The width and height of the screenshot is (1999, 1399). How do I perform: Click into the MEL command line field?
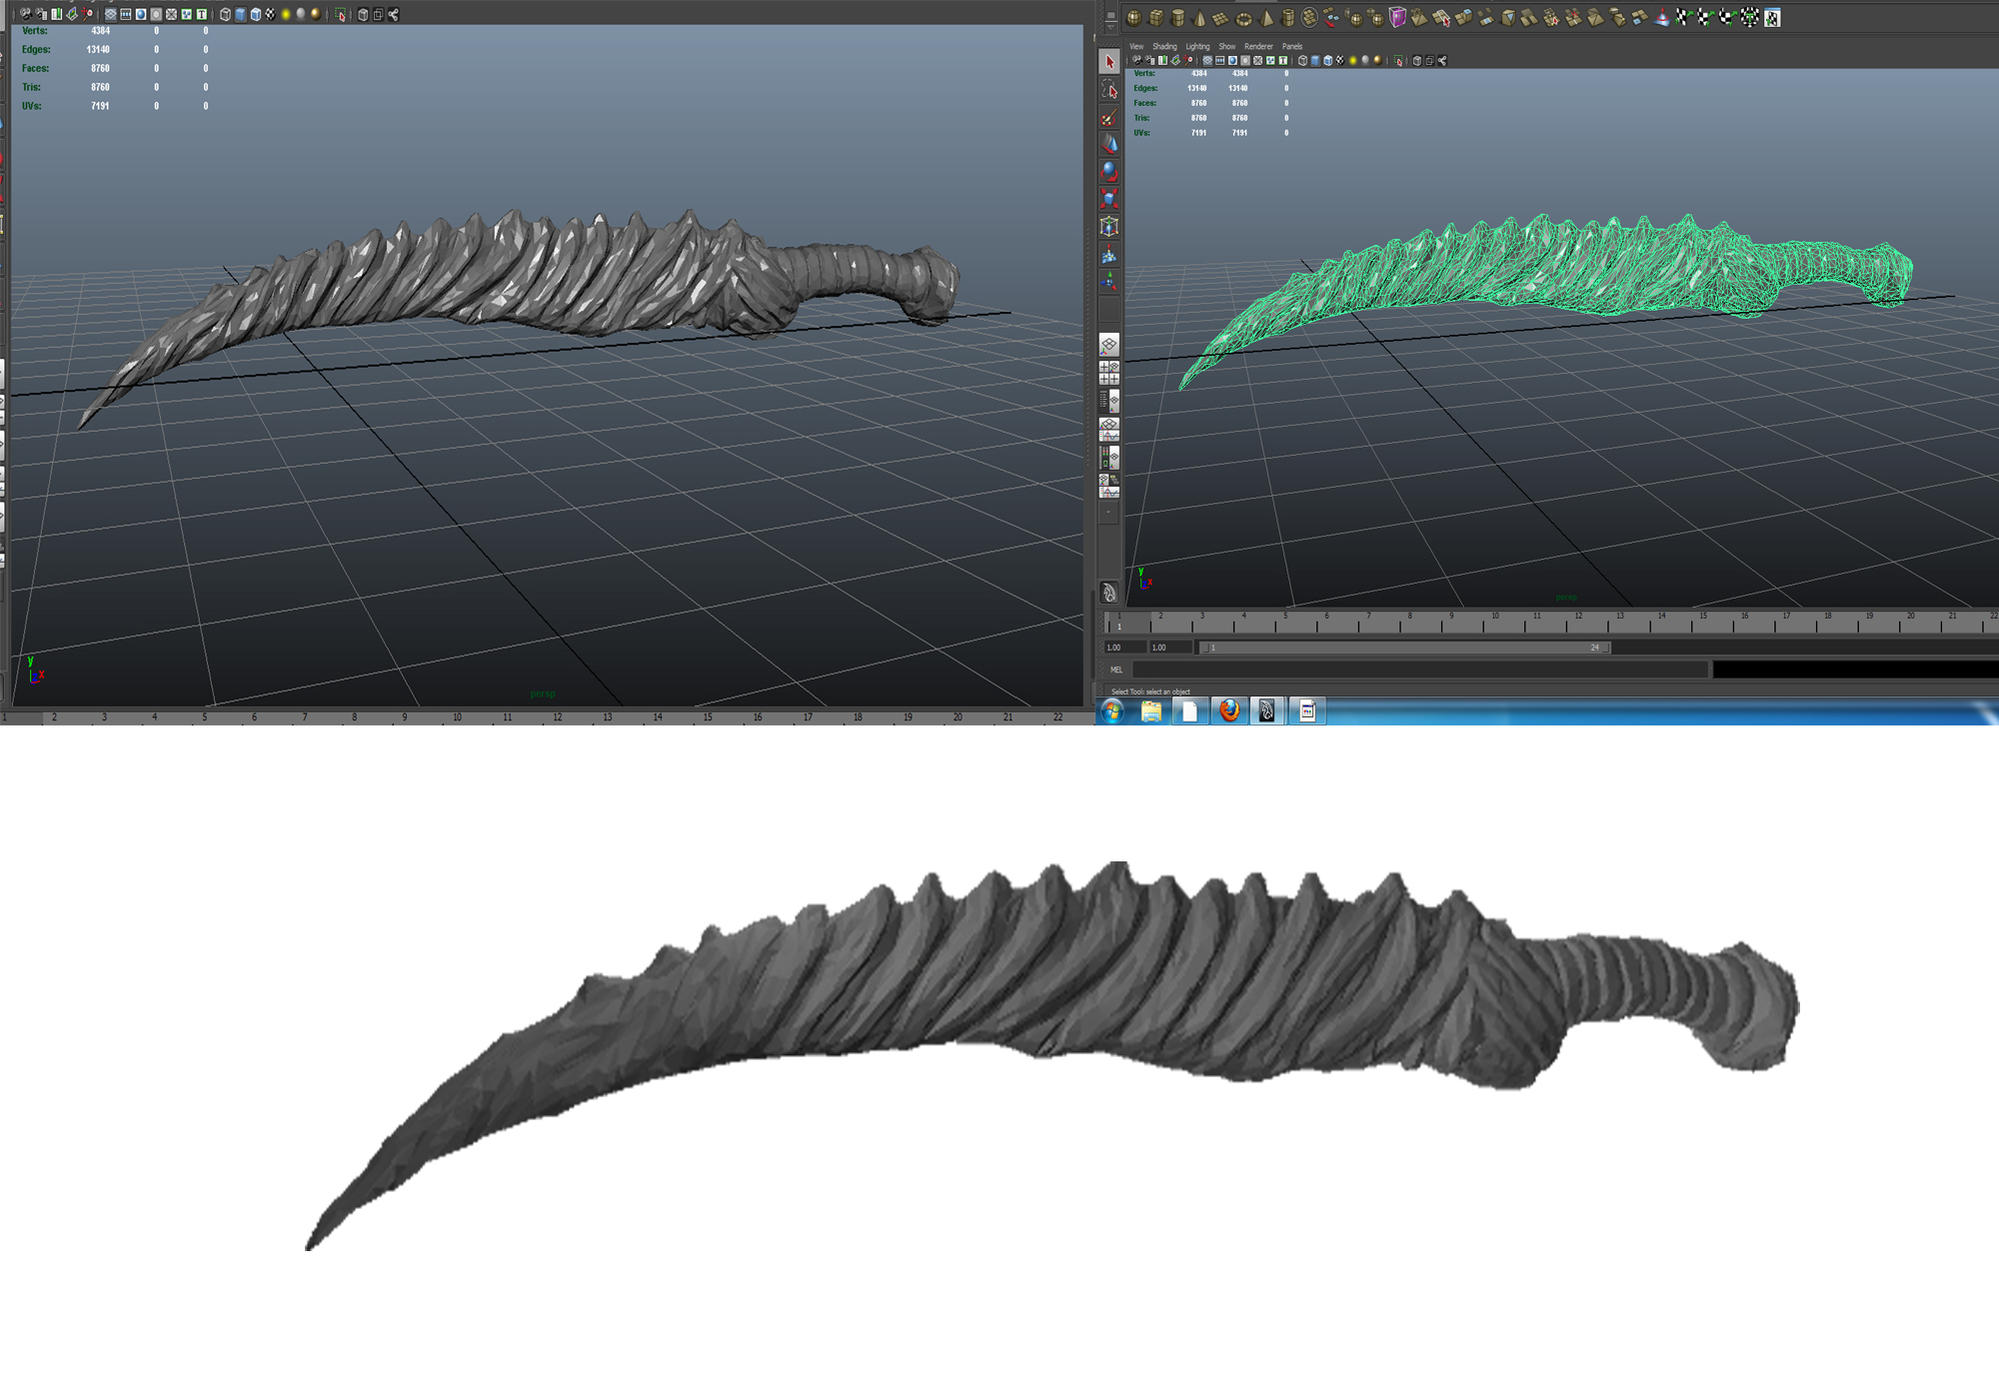1420,670
